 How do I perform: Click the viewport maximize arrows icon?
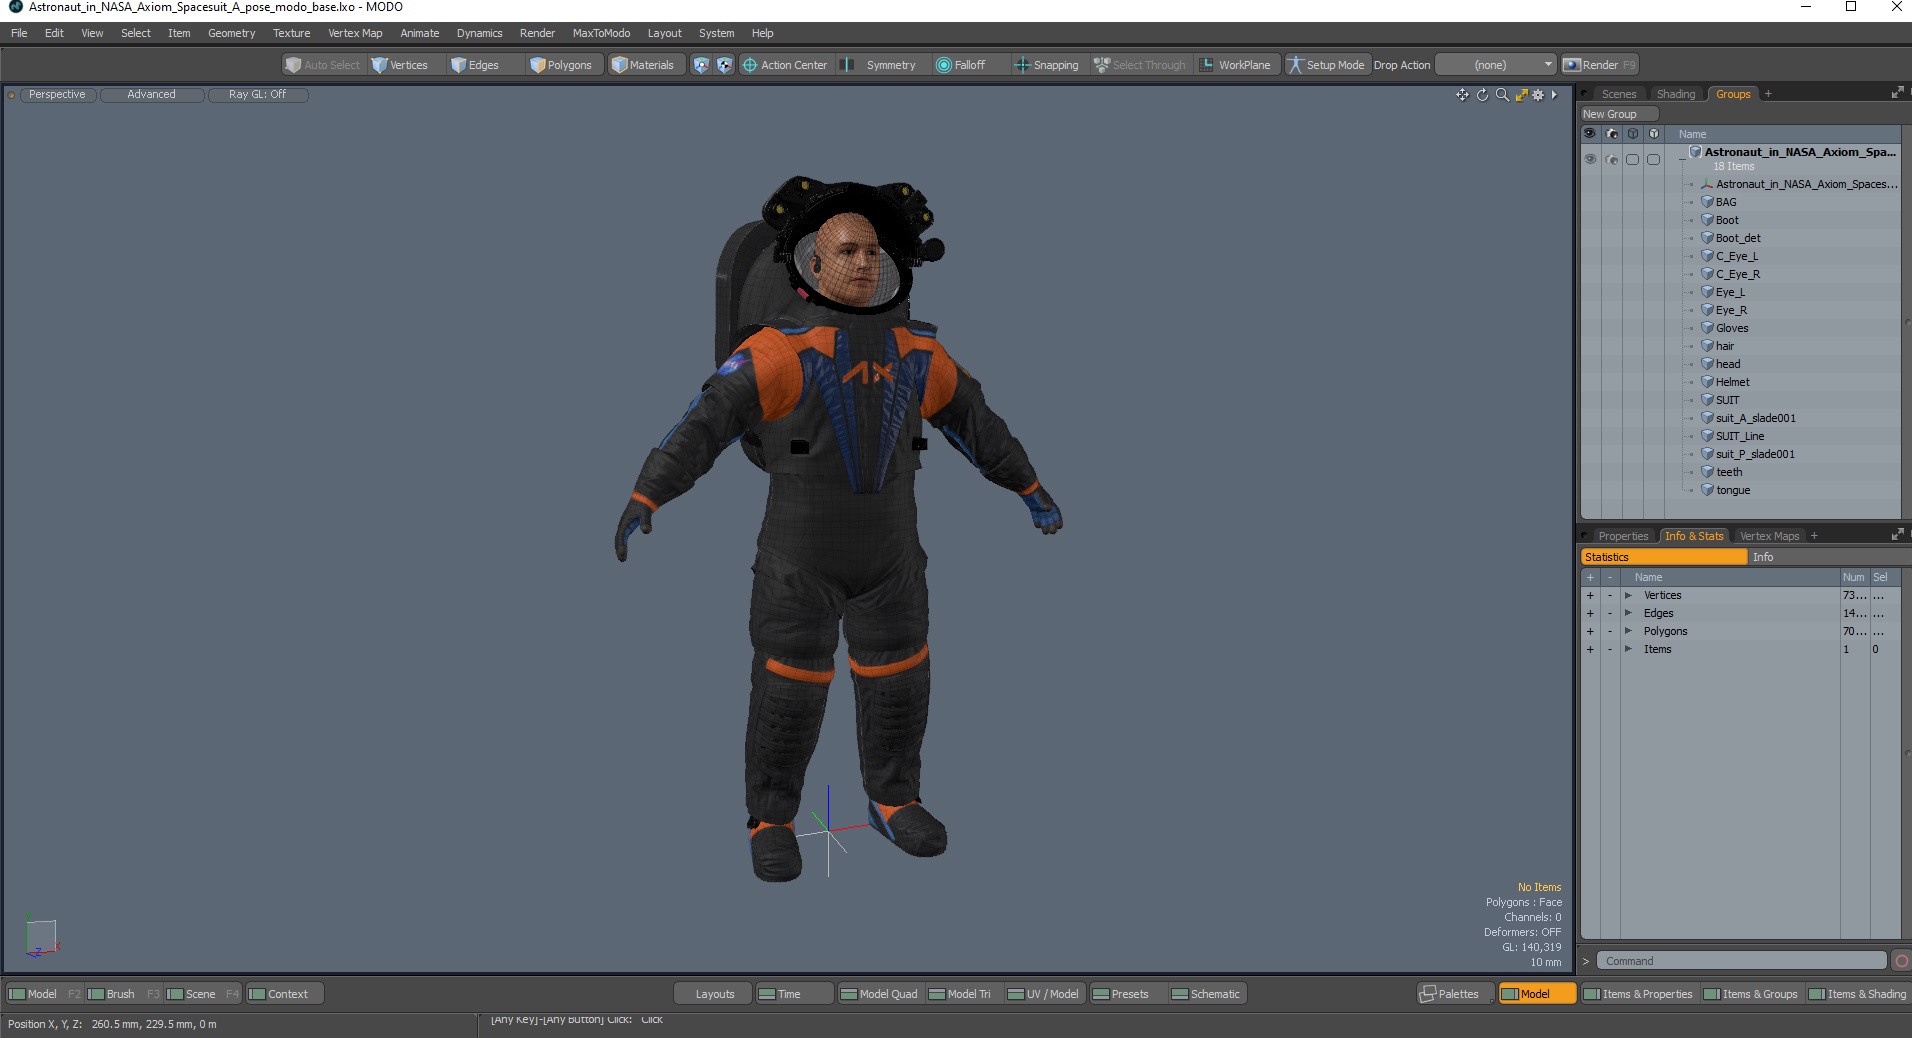[x=1521, y=95]
